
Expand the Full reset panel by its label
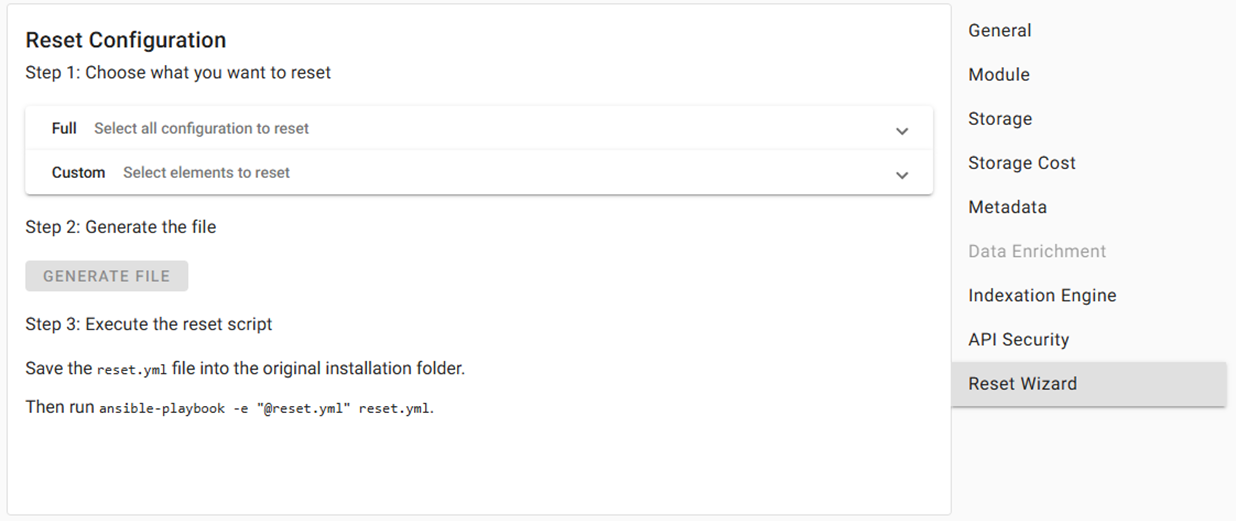[64, 129]
